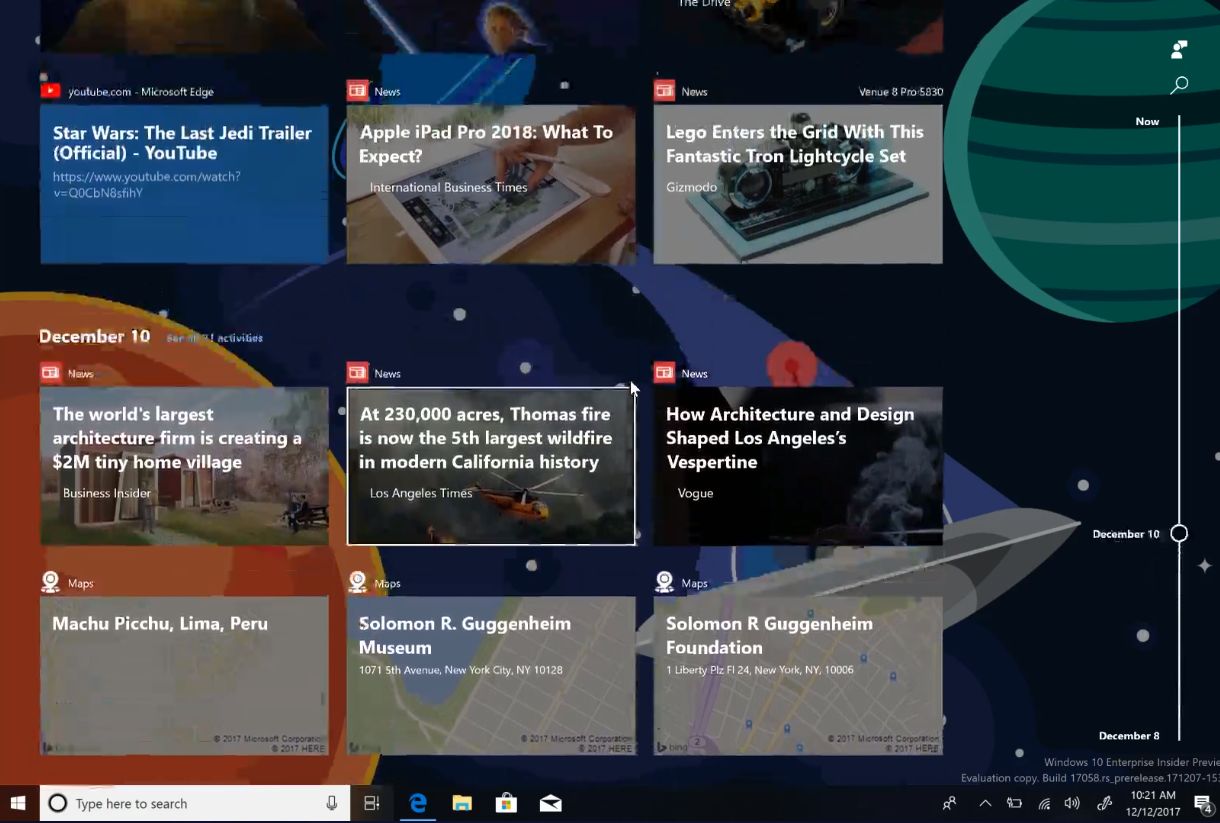The image size is (1220, 823).
Task: Open the Windows Ink Workspace pen icon
Action: click(x=1105, y=803)
